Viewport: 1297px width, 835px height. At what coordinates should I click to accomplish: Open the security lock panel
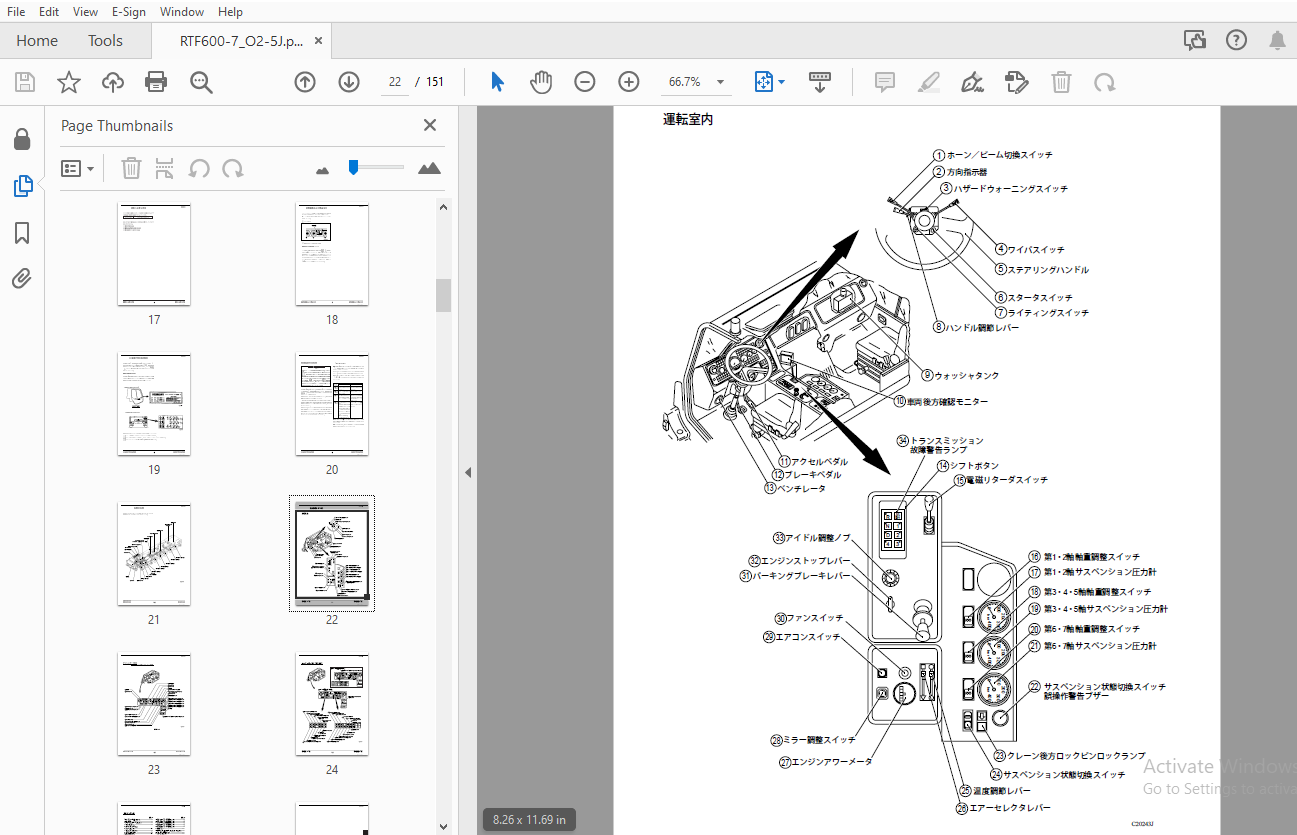pyautogui.click(x=22, y=139)
